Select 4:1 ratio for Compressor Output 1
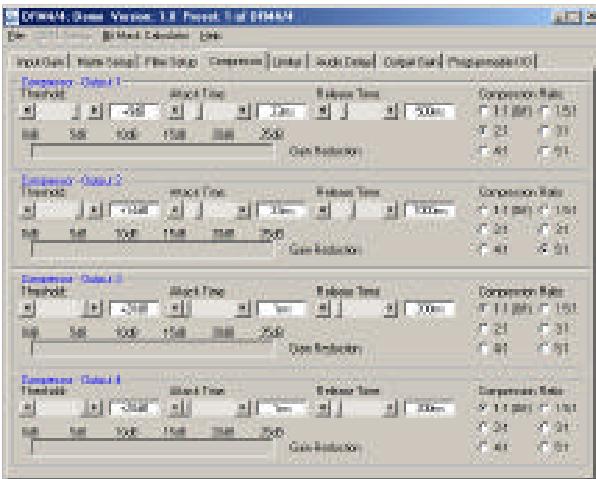 [x=484, y=151]
